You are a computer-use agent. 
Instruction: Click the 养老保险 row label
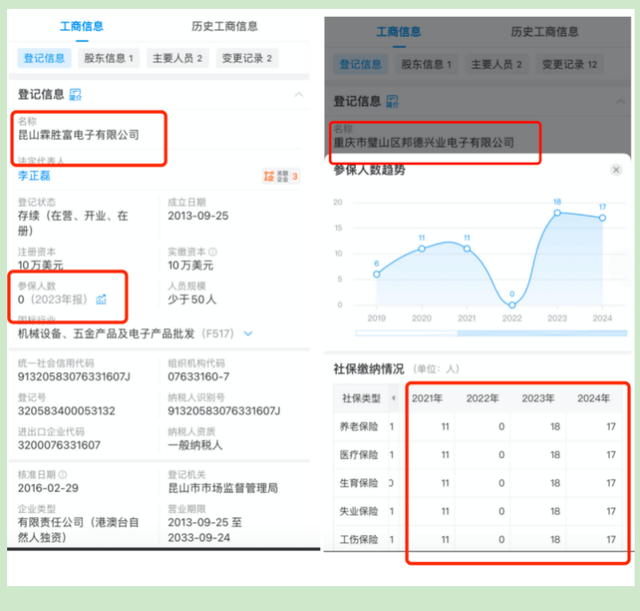point(359,427)
